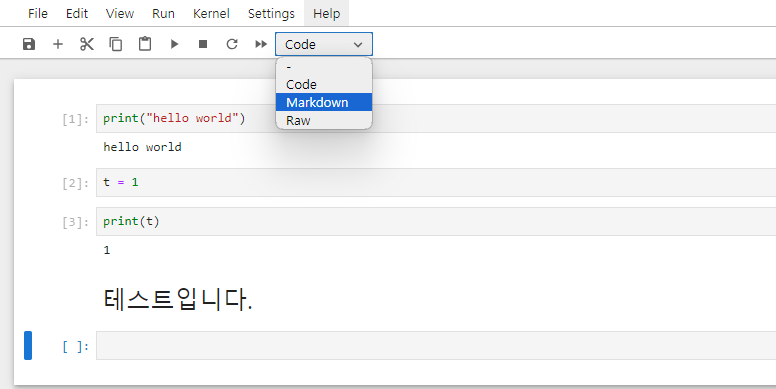Viewport: 776px width, 389px height.
Task: Click the output value 1 below print(t)
Action: click(107, 250)
